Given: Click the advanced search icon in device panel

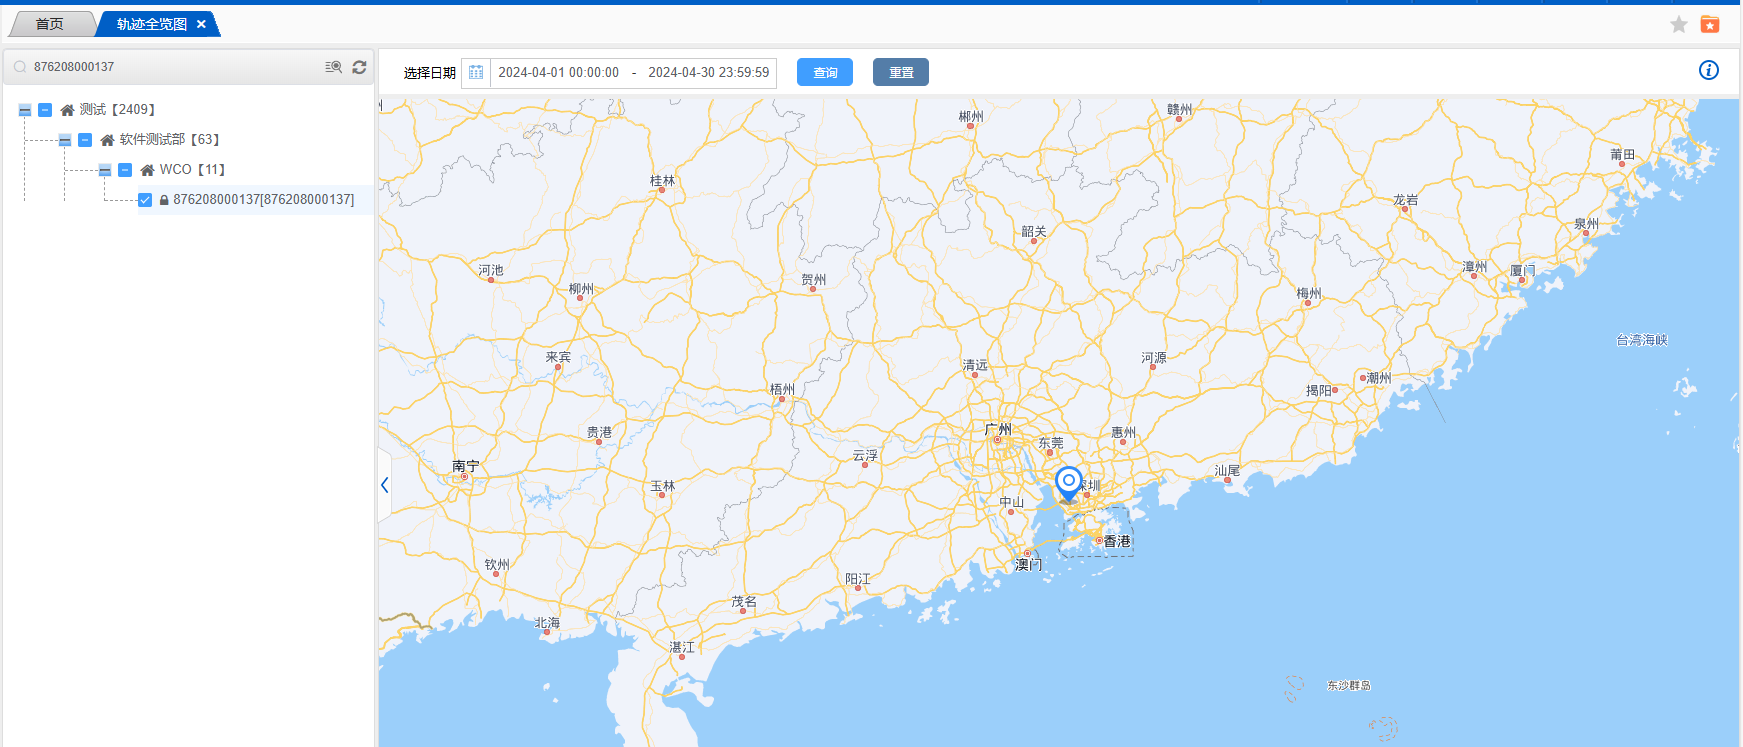Looking at the screenshot, I should click(333, 67).
